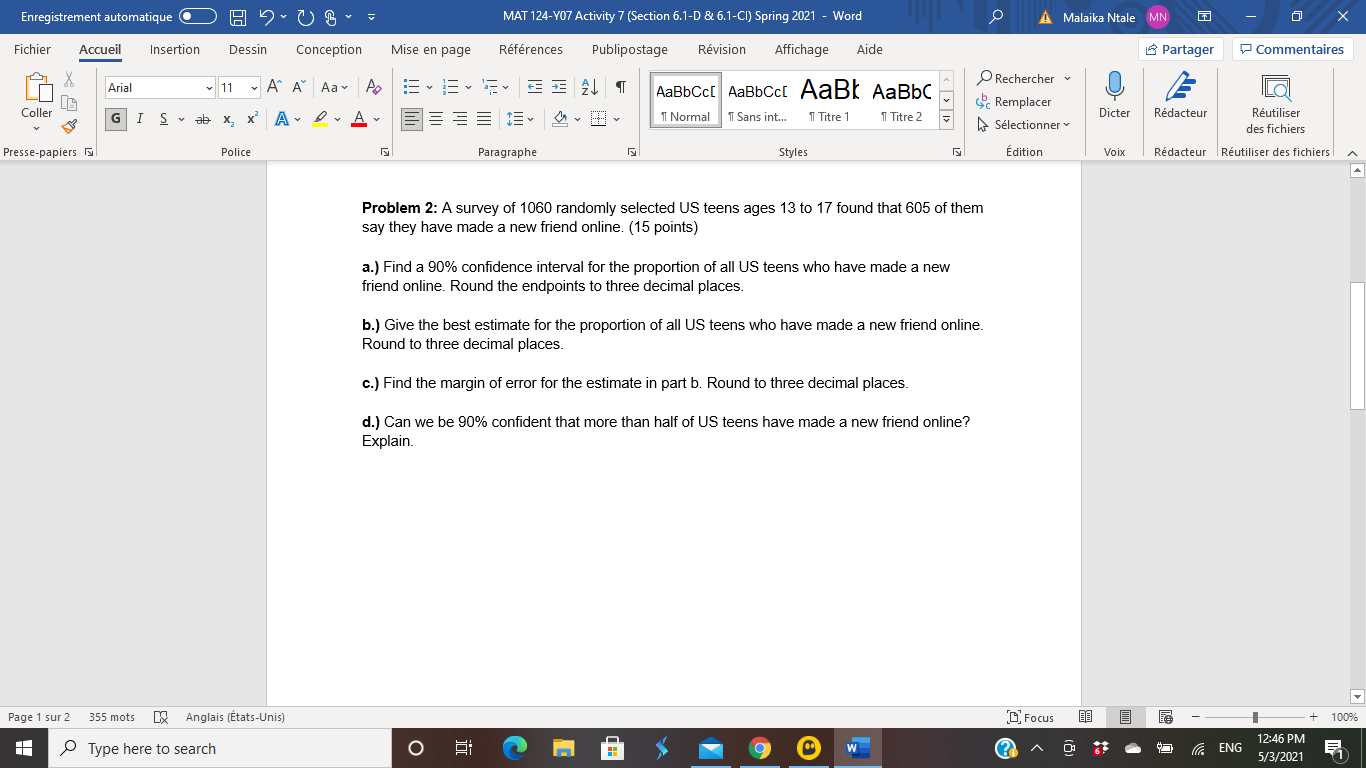The width and height of the screenshot is (1366, 768).
Task: Toggle show paragraph marks
Action: tap(621, 88)
